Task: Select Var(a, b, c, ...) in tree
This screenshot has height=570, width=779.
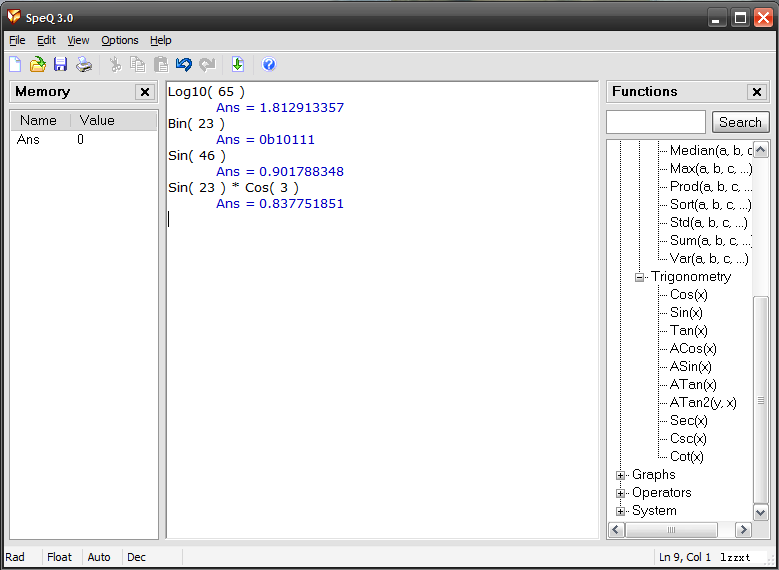Action: coord(709,259)
